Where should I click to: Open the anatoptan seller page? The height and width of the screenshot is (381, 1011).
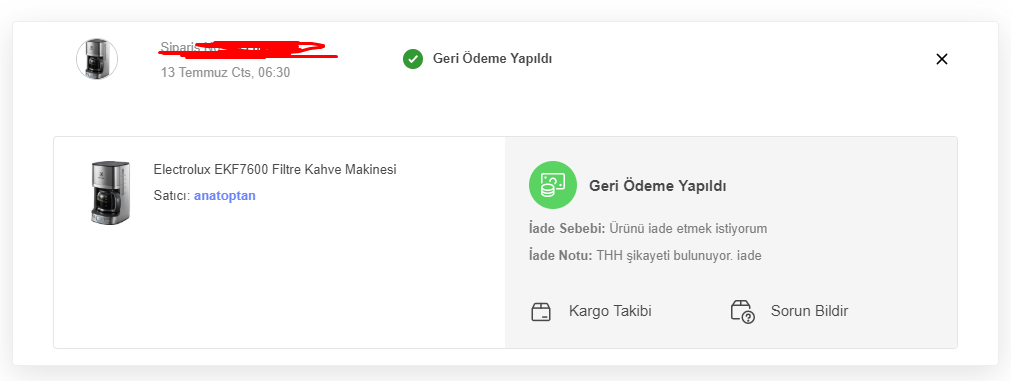tap(224, 195)
